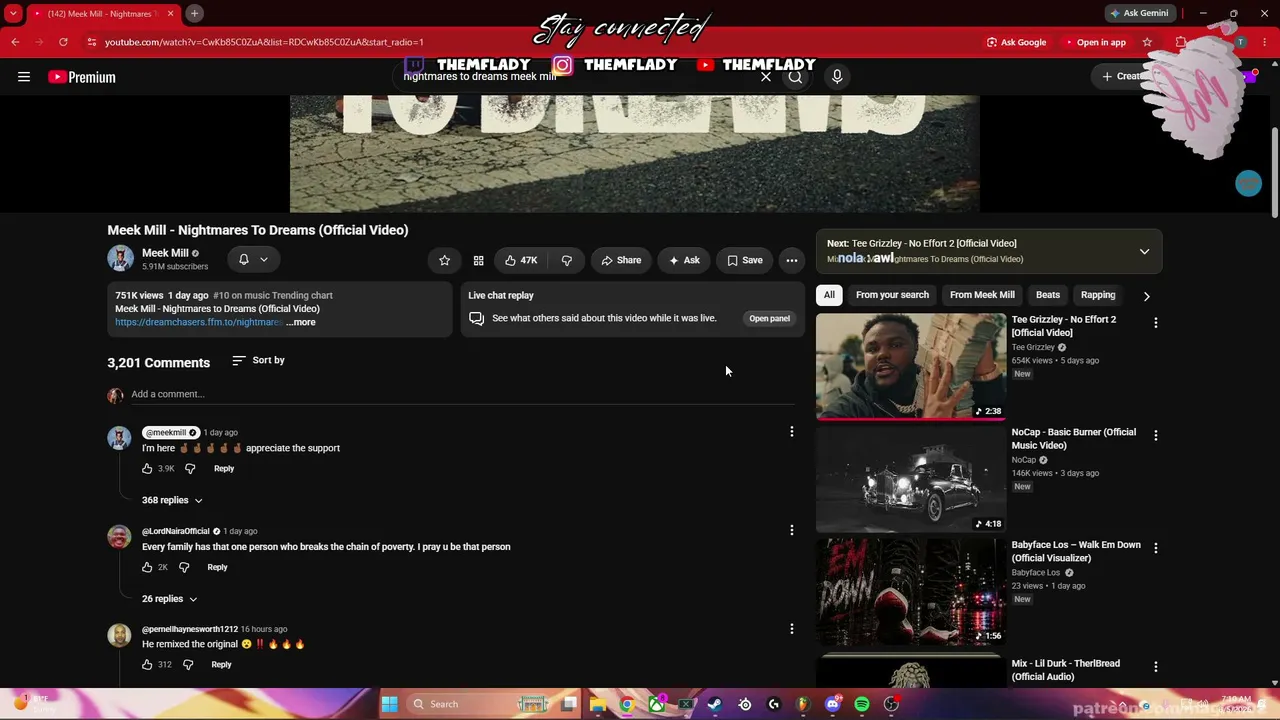Click Open in app button
This screenshot has height=720, width=1280.
[1095, 42]
